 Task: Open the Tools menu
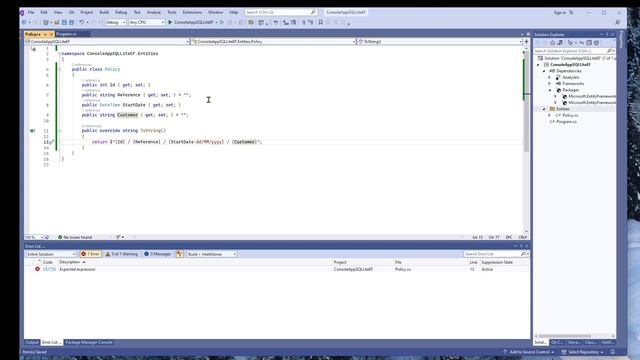(172, 12)
